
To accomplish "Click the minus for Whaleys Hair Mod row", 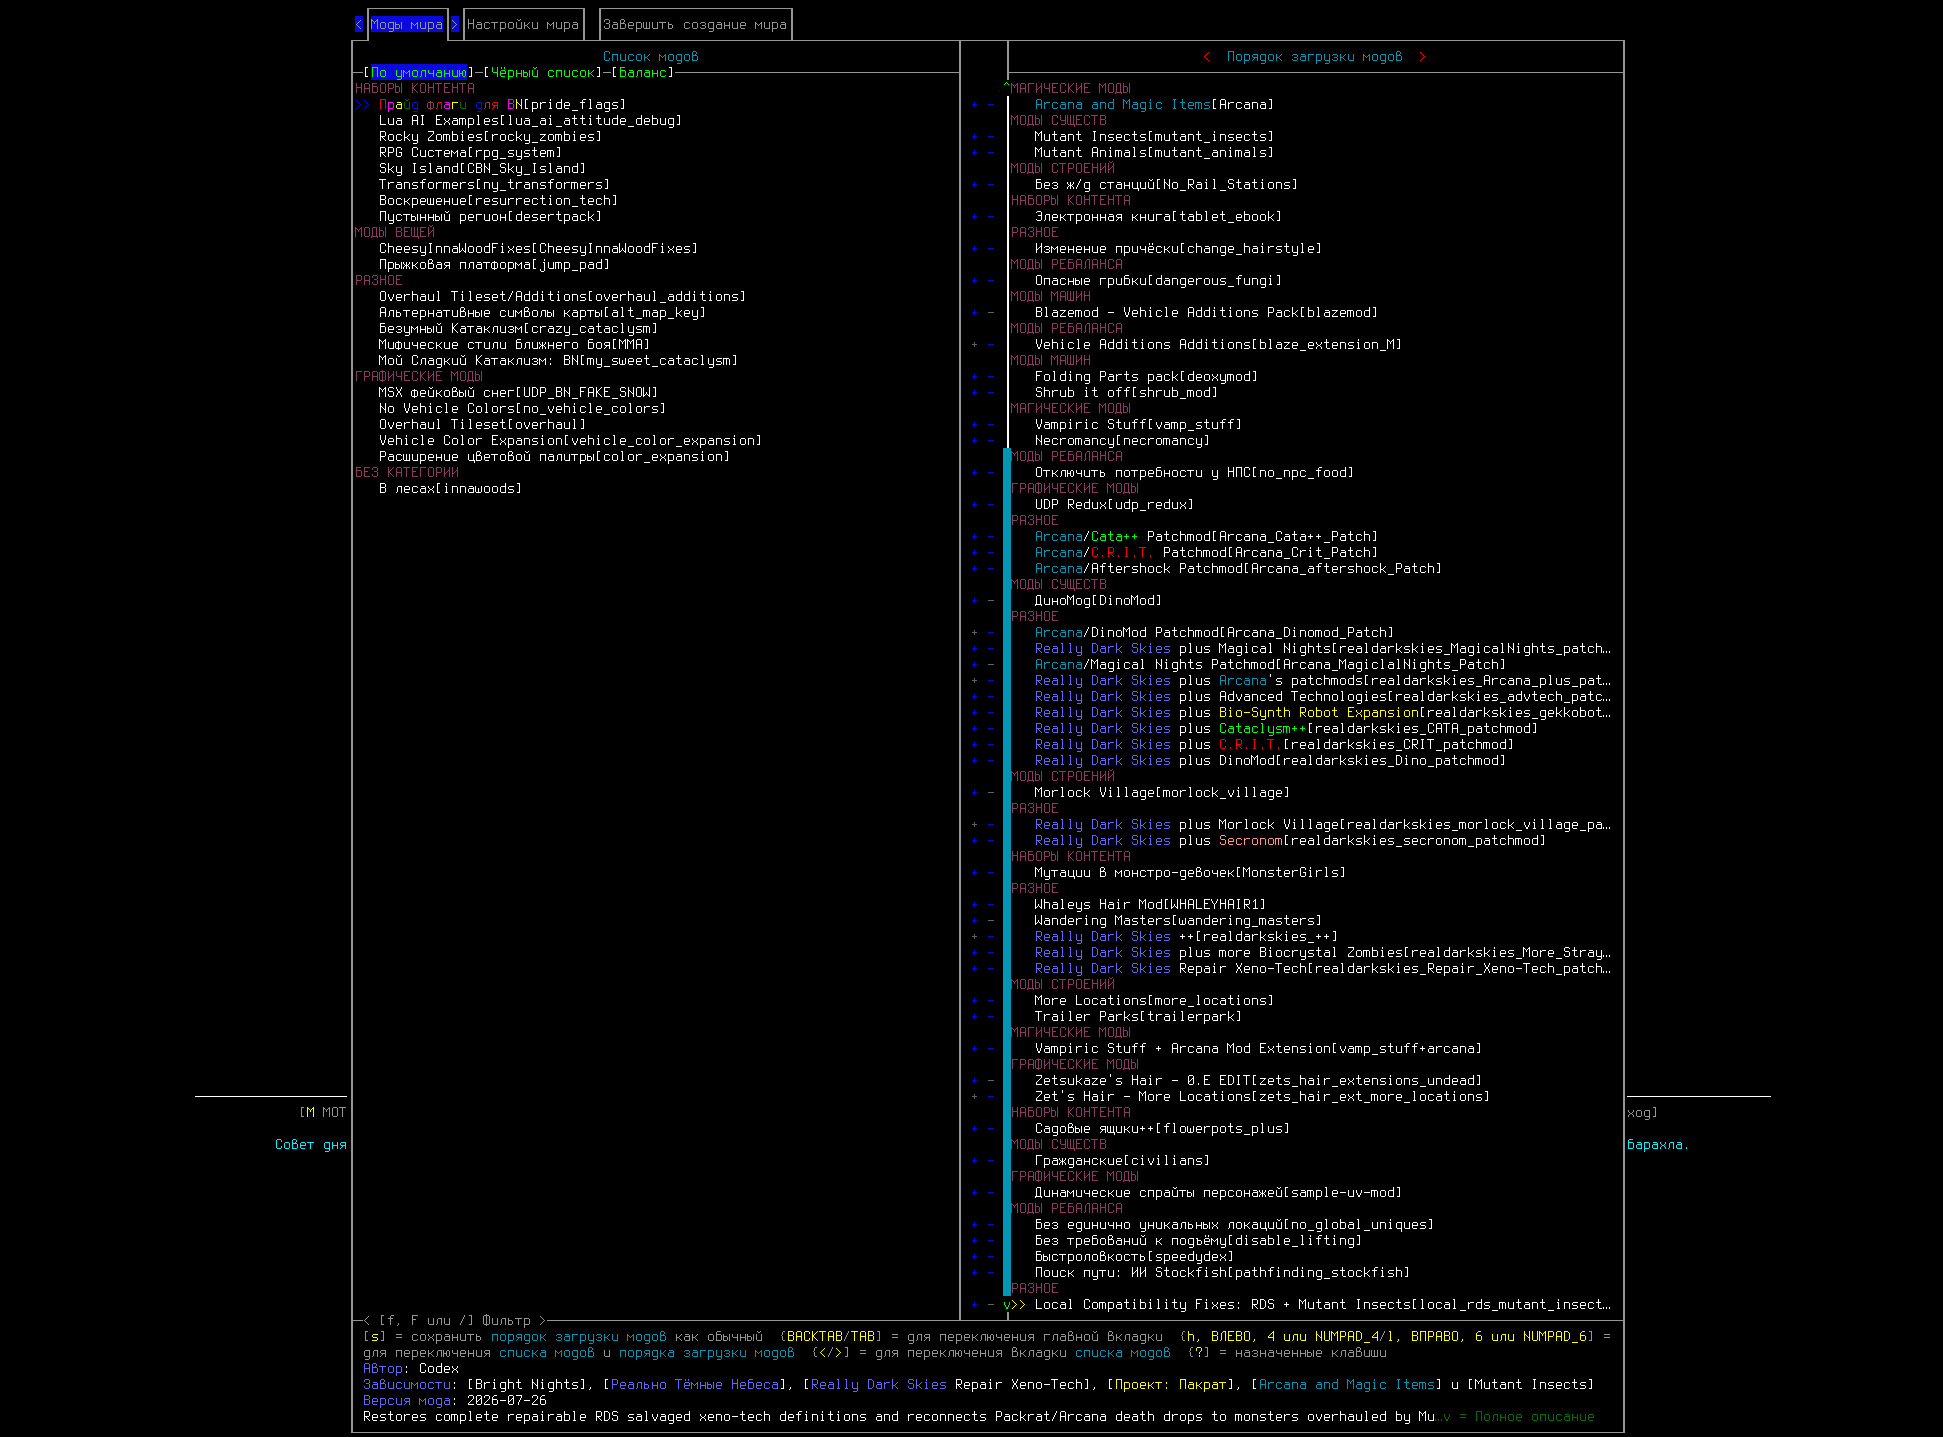I will 991,905.
